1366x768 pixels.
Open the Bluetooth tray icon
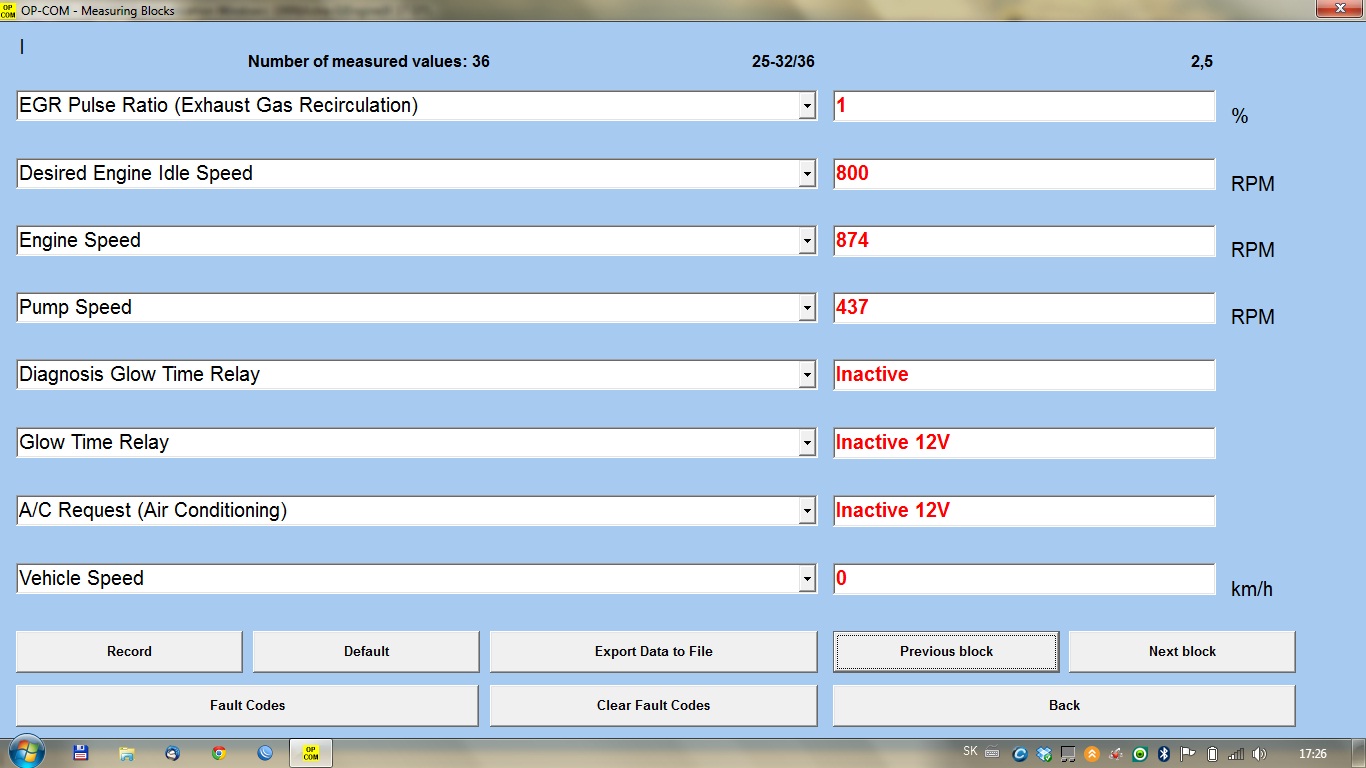(x=1164, y=754)
